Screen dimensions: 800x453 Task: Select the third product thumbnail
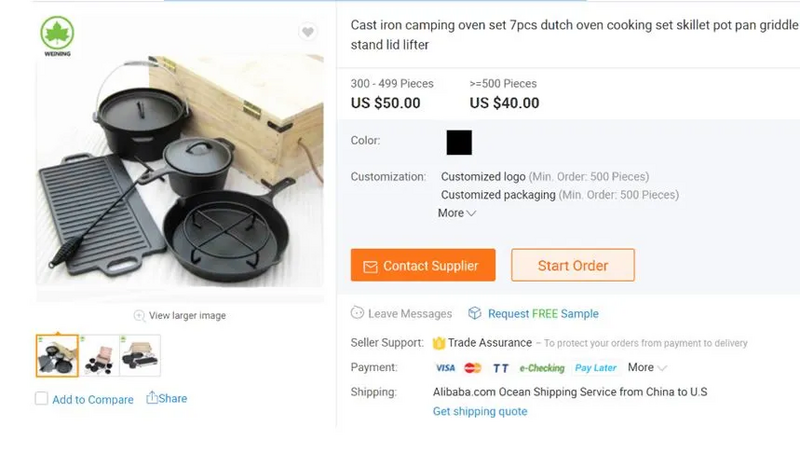pyautogui.click(x=140, y=355)
